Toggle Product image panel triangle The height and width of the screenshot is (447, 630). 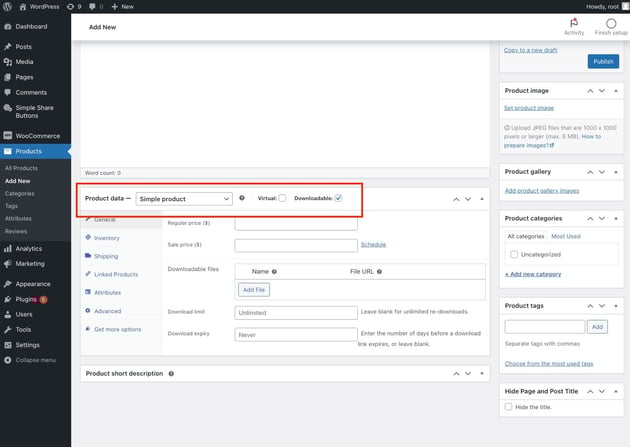tap(616, 91)
